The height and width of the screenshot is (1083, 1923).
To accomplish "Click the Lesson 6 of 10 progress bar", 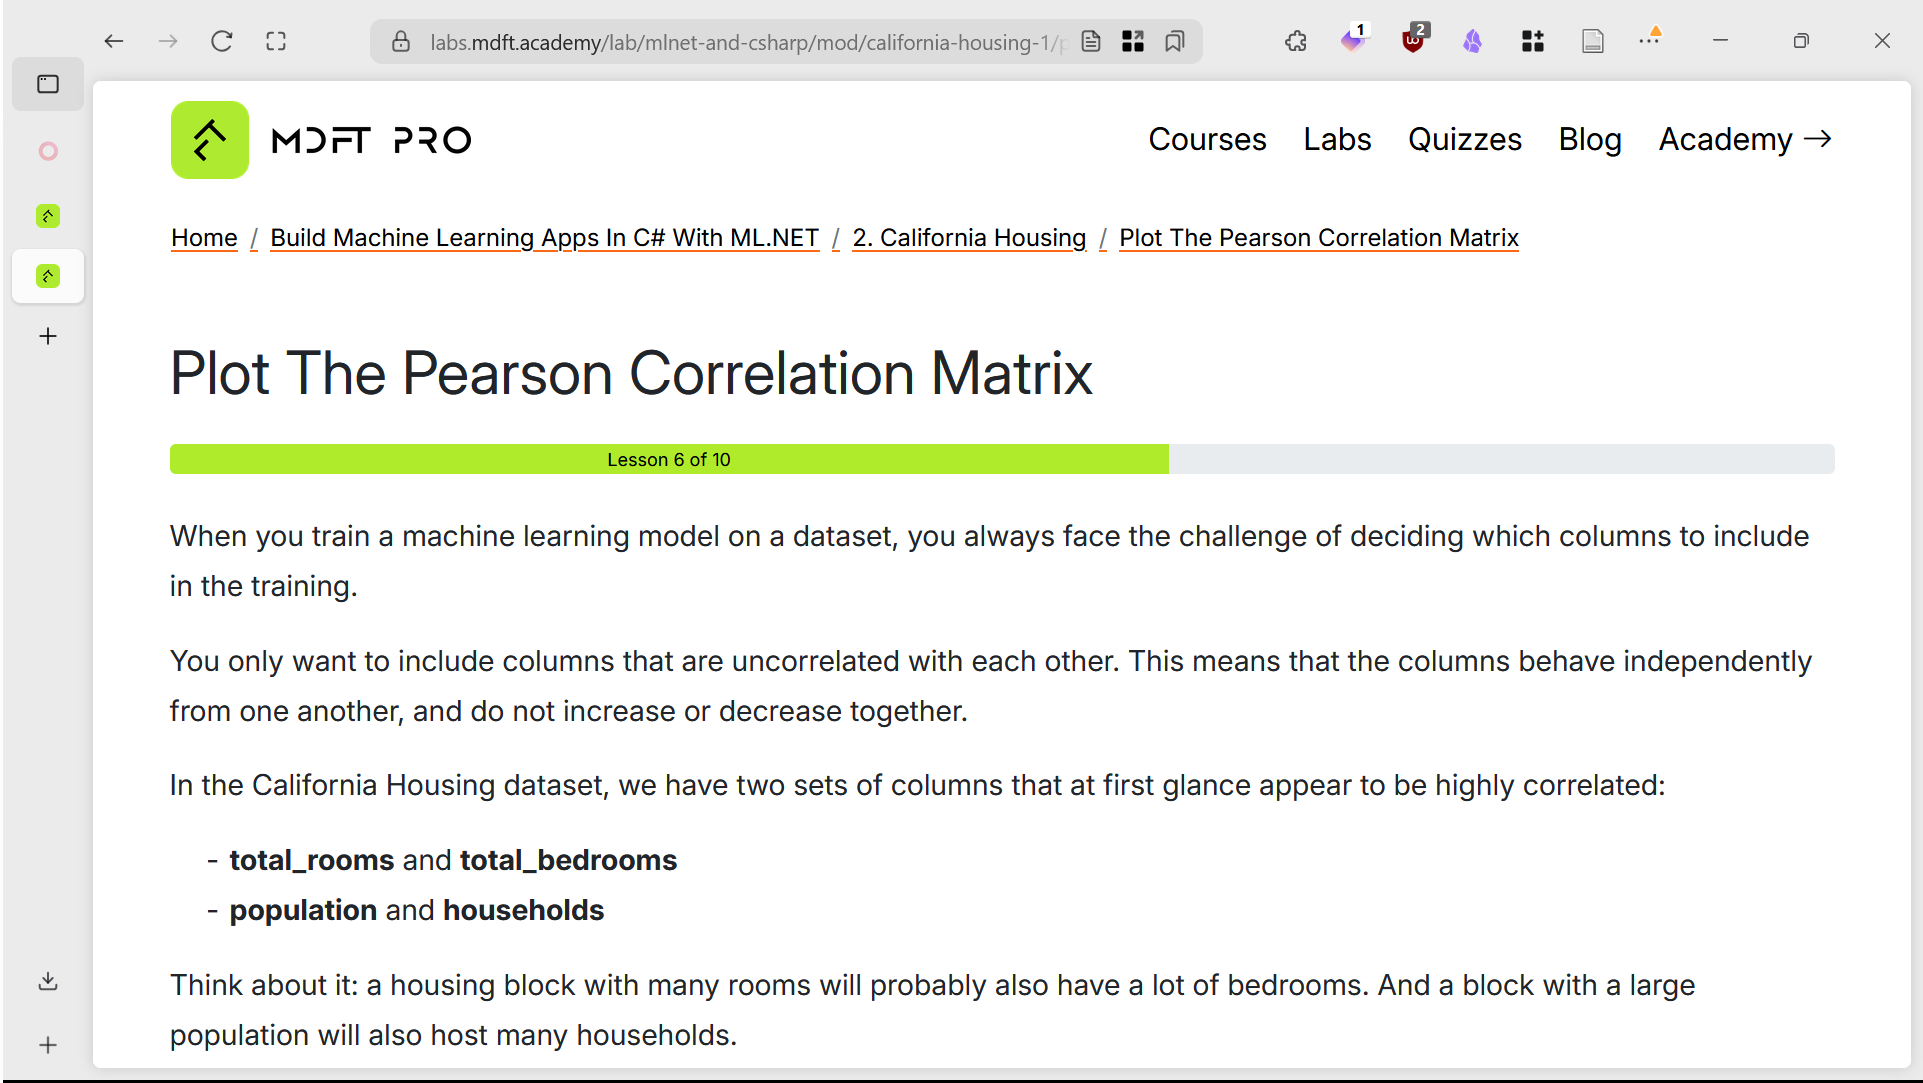I will tap(669, 459).
